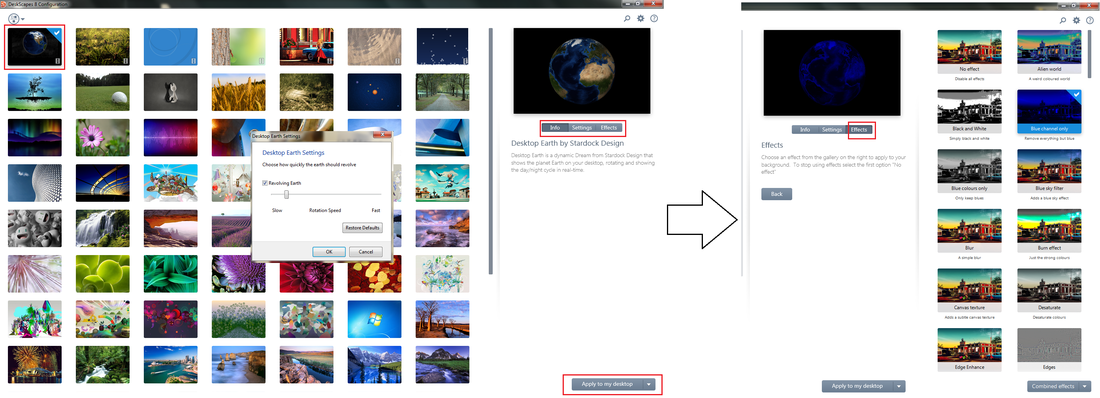Expand Apply to my desktop dropdown arrow

pyautogui.click(x=650, y=385)
